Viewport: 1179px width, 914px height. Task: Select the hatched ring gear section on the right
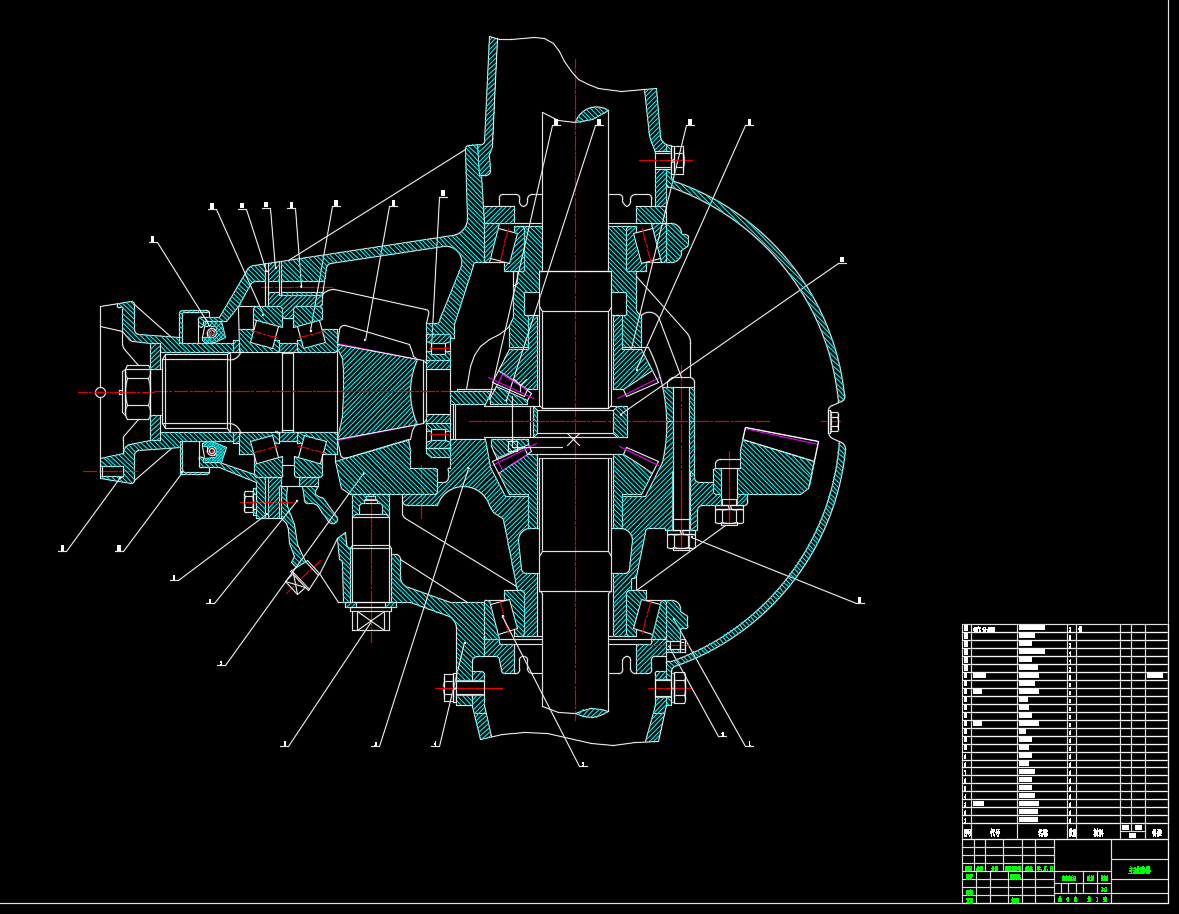pos(777,463)
